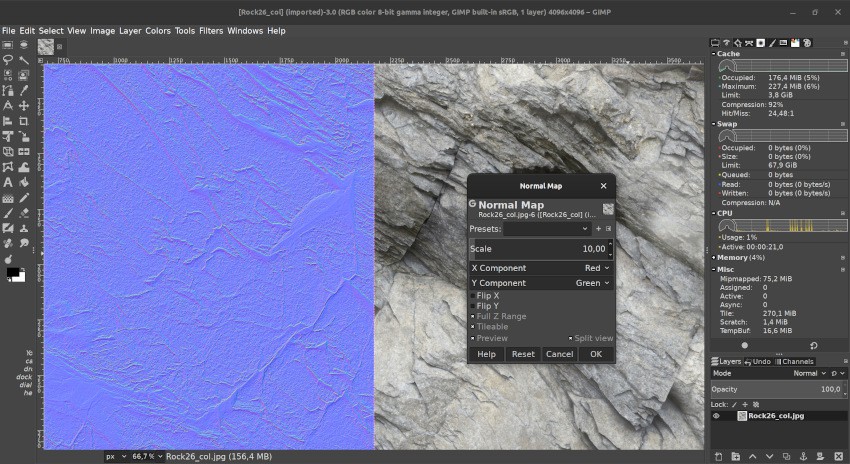Enable the Flip Y checkbox
Viewport: 850px width, 464px height.
tap(475, 306)
